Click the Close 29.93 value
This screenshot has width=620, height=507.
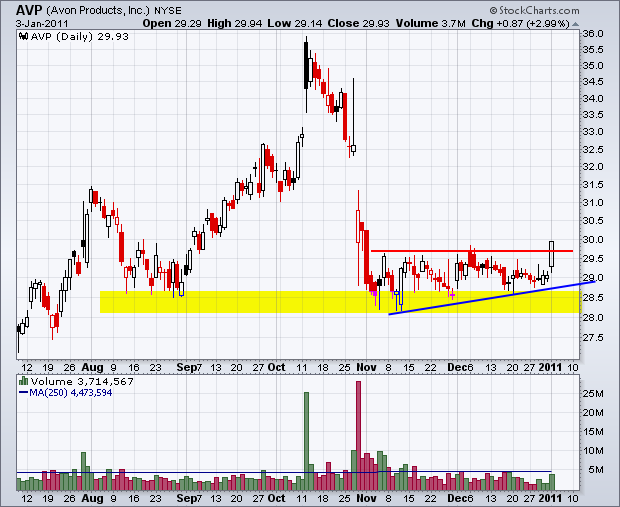(x=359, y=24)
